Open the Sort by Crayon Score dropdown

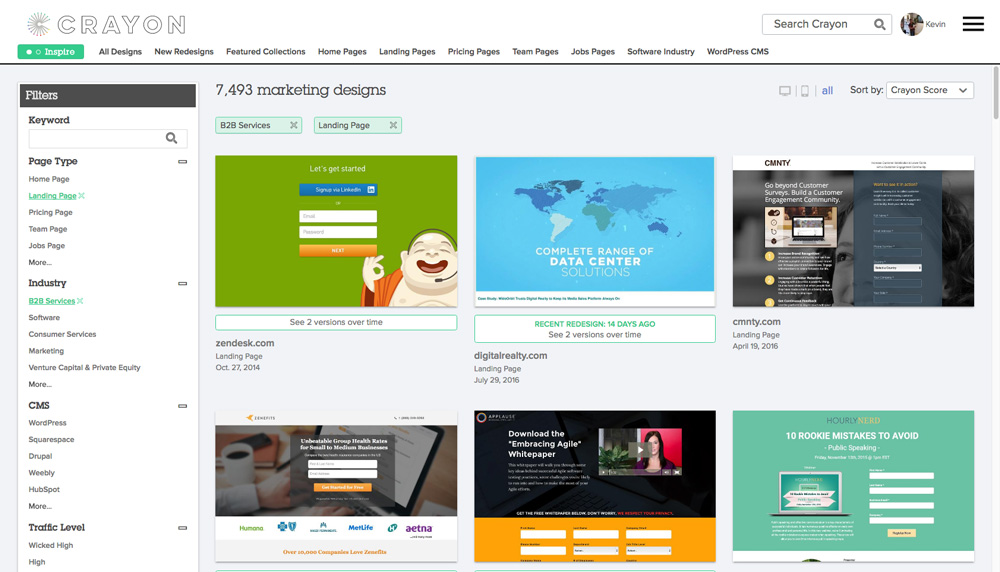pyautogui.click(x=930, y=90)
